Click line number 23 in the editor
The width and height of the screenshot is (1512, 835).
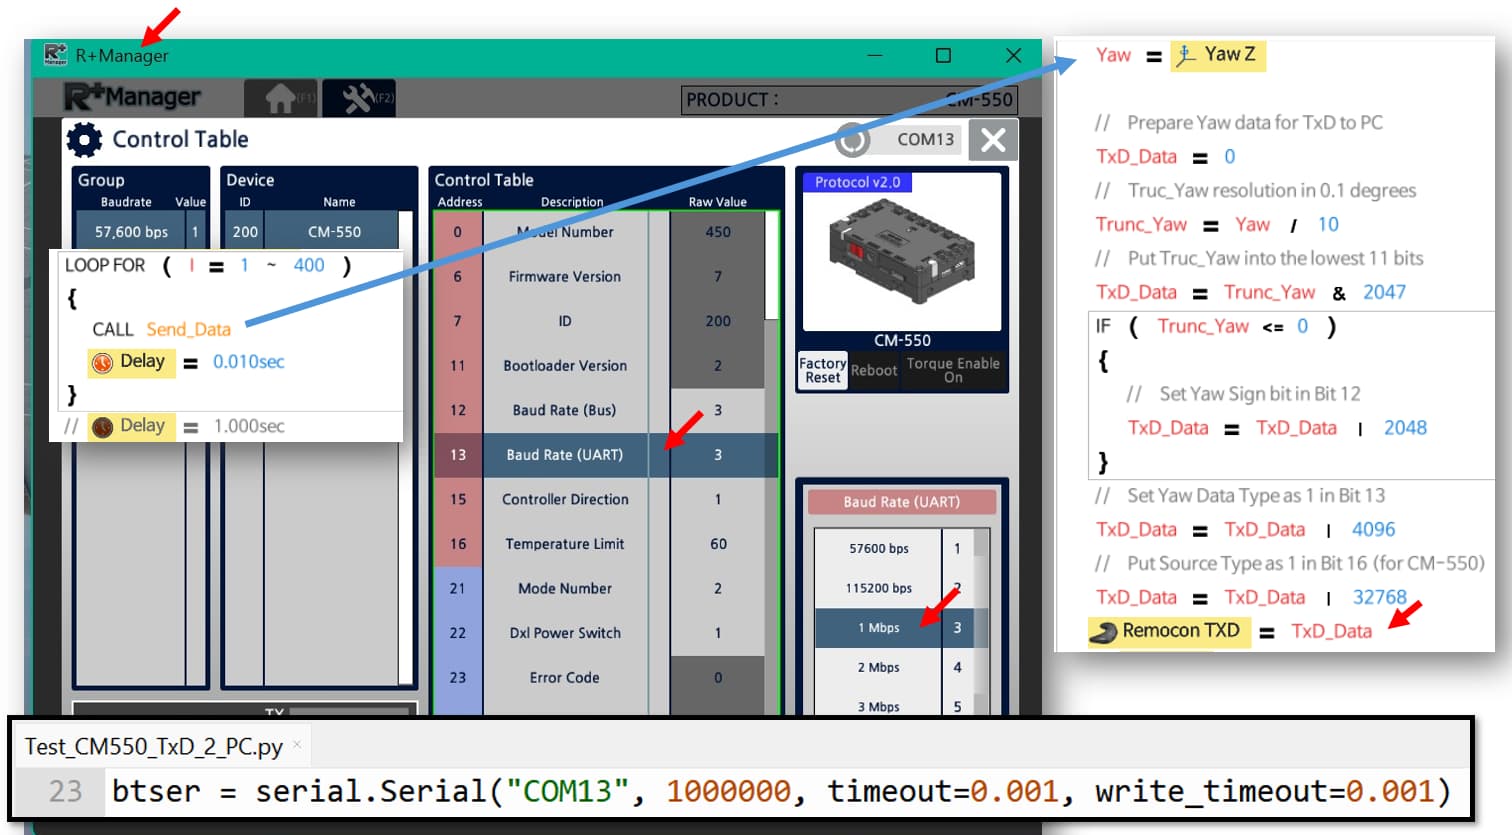click(65, 792)
